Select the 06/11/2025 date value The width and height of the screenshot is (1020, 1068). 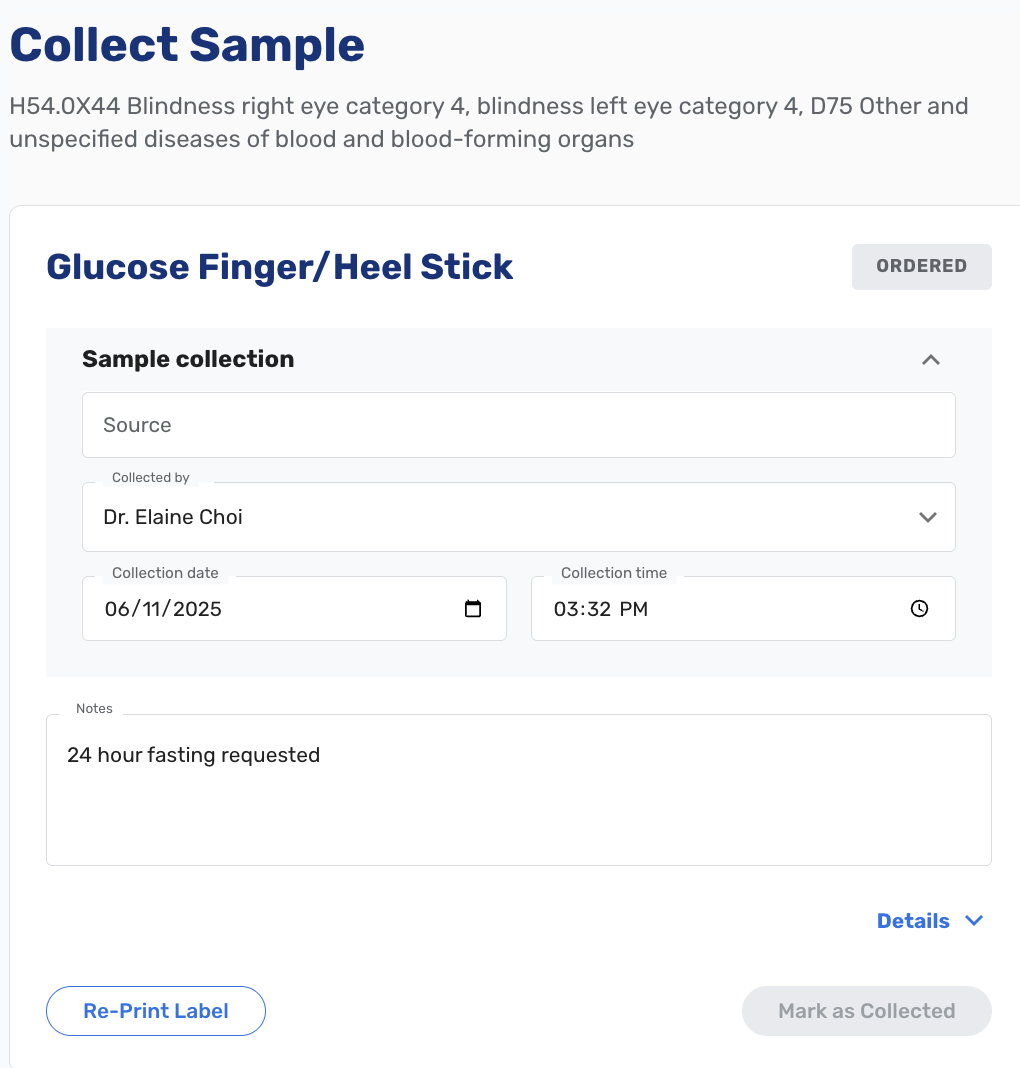163,608
